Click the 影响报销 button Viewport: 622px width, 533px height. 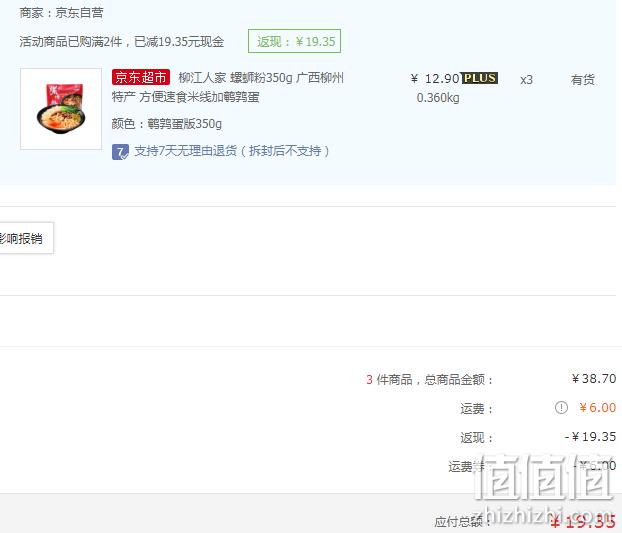click(24, 238)
